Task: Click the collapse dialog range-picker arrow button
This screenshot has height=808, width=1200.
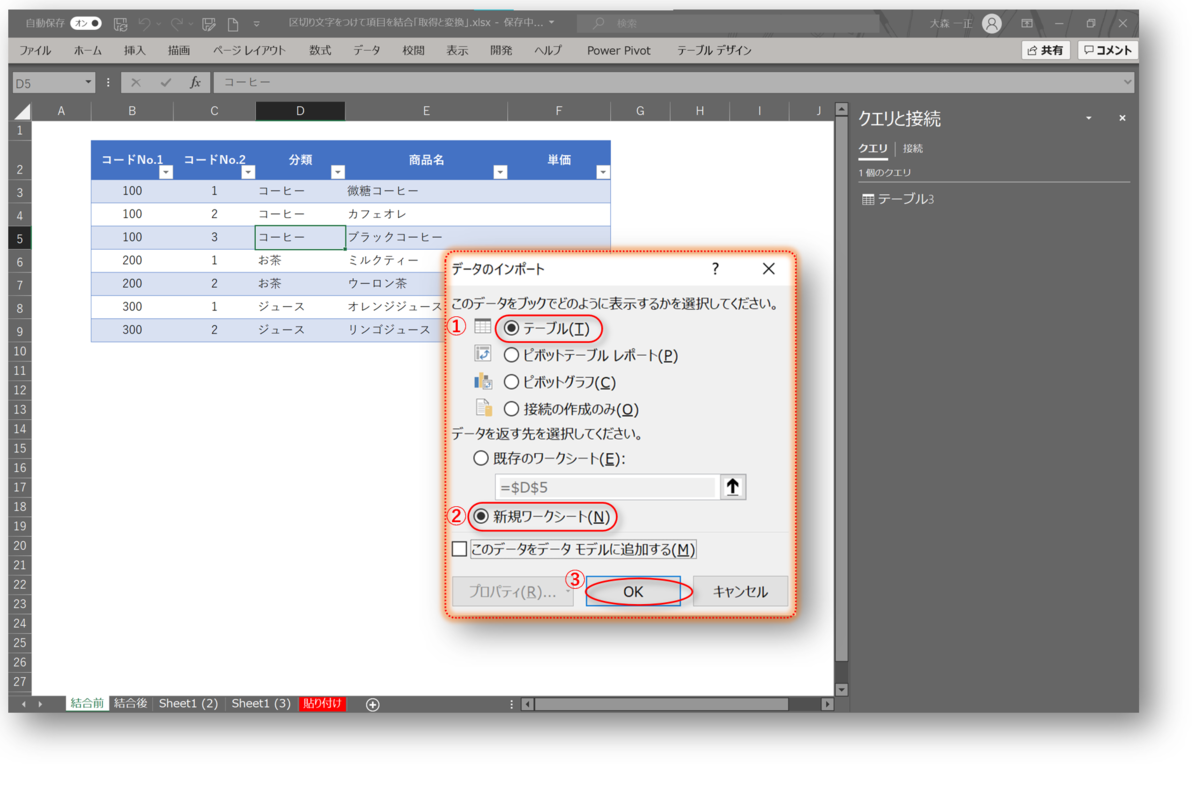Action: click(x=733, y=487)
